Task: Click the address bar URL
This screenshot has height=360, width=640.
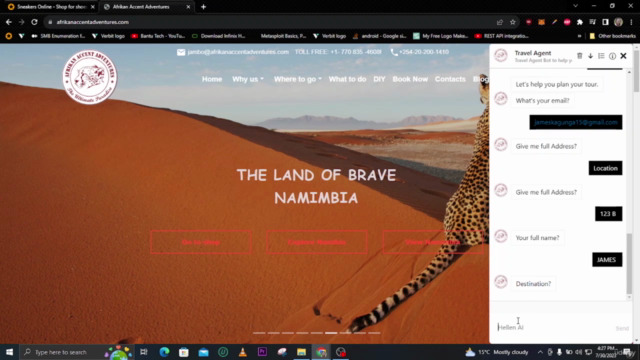Action: click(x=93, y=22)
